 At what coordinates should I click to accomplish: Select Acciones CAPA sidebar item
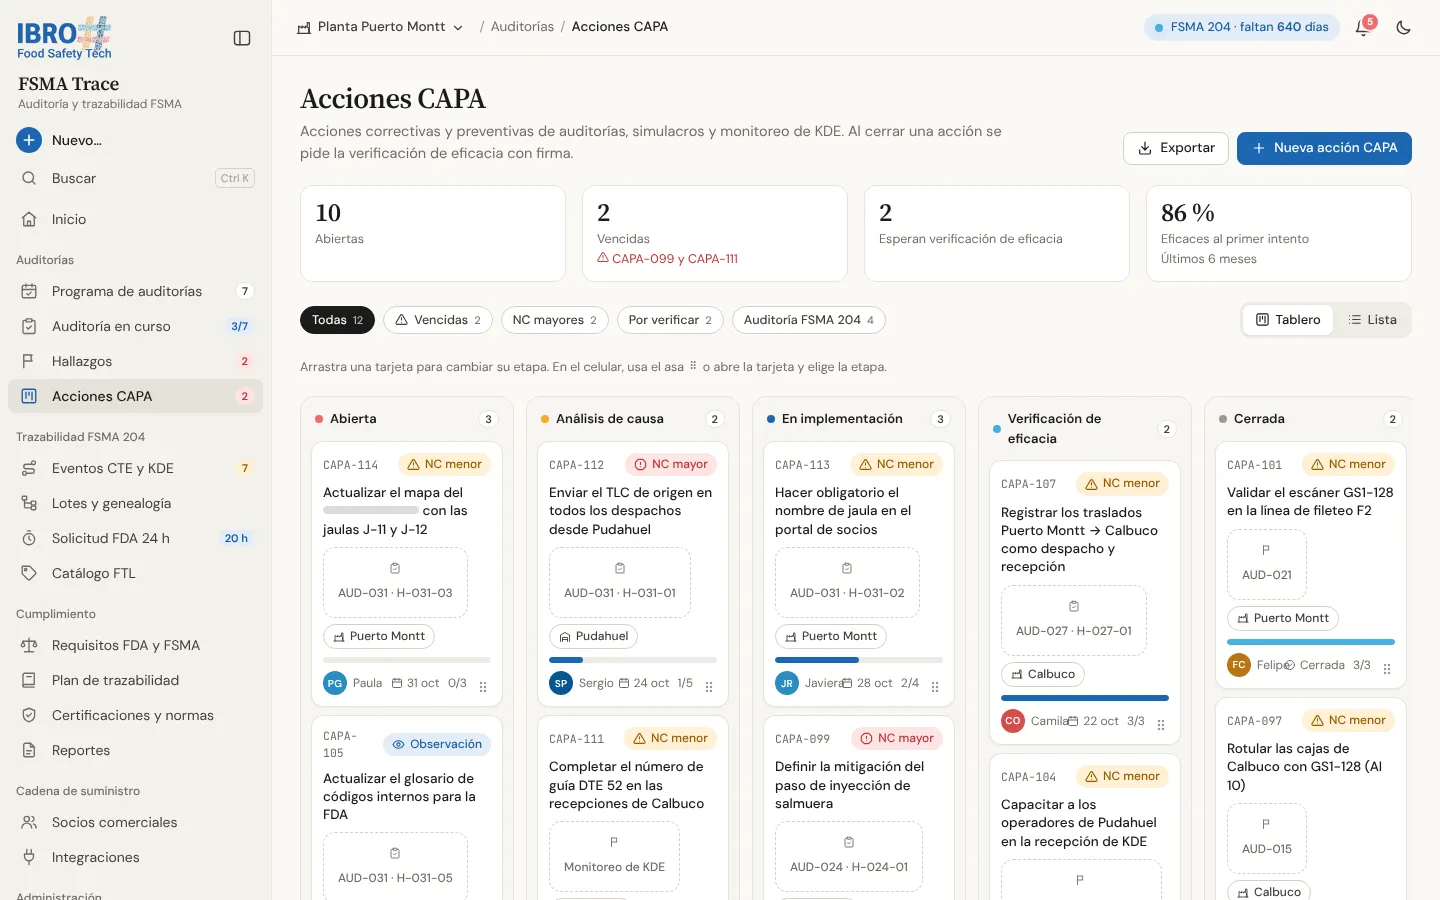coord(136,396)
